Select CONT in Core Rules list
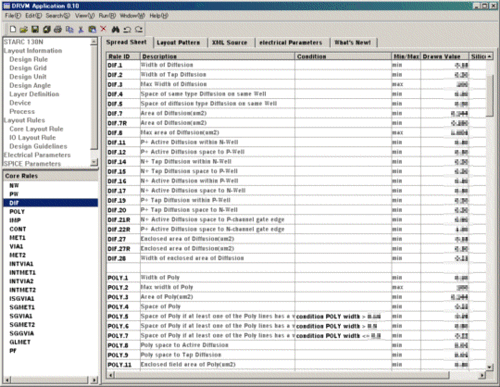500x387 pixels. click(x=18, y=229)
